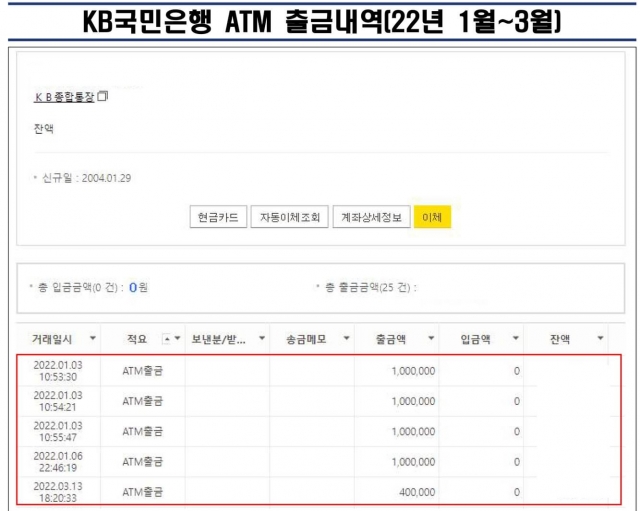Open 자동이체조회 button
Image resolution: width=640 pixels, height=511 pixels.
pos(289,217)
